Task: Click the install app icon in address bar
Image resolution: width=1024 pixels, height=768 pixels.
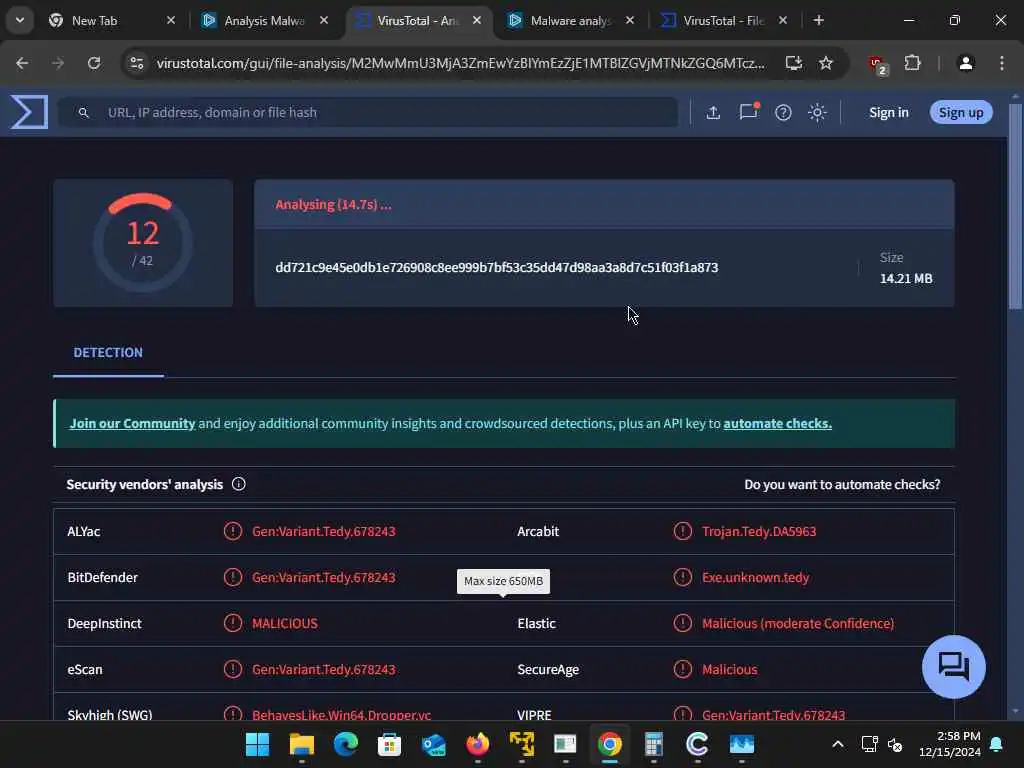Action: (x=793, y=63)
